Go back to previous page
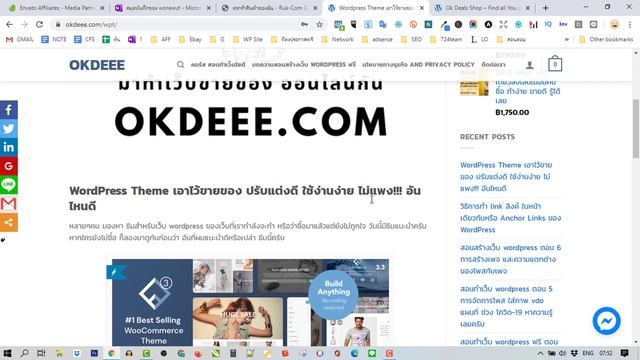Screen dimensions: 640x360 click(x=9, y=24)
